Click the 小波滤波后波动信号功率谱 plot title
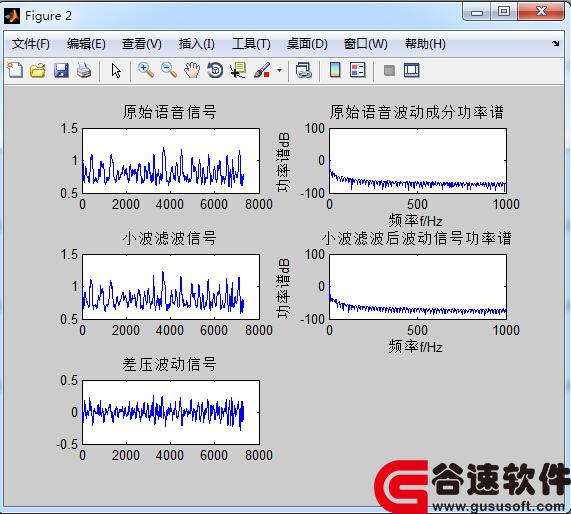The height and width of the screenshot is (514, 571). (417, 238)
